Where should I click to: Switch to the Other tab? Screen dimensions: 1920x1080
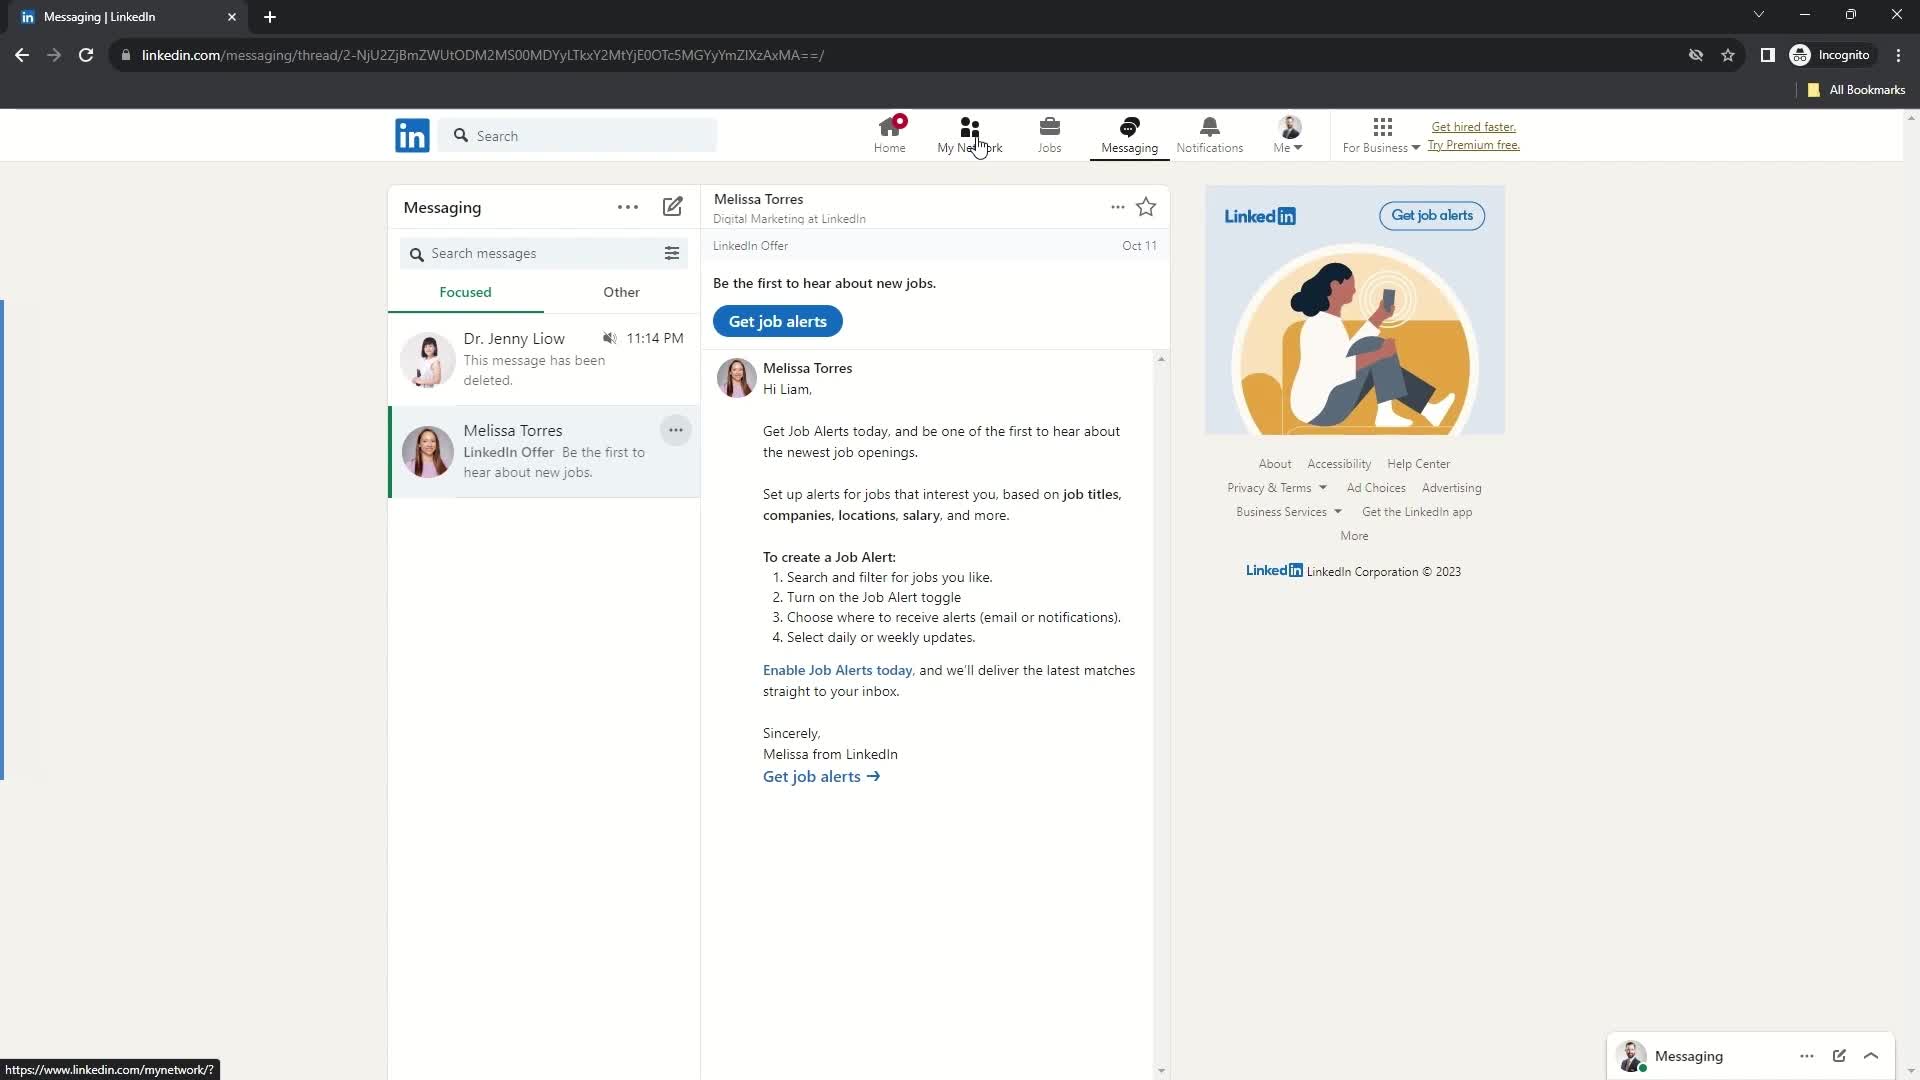(x=621, y=292)
